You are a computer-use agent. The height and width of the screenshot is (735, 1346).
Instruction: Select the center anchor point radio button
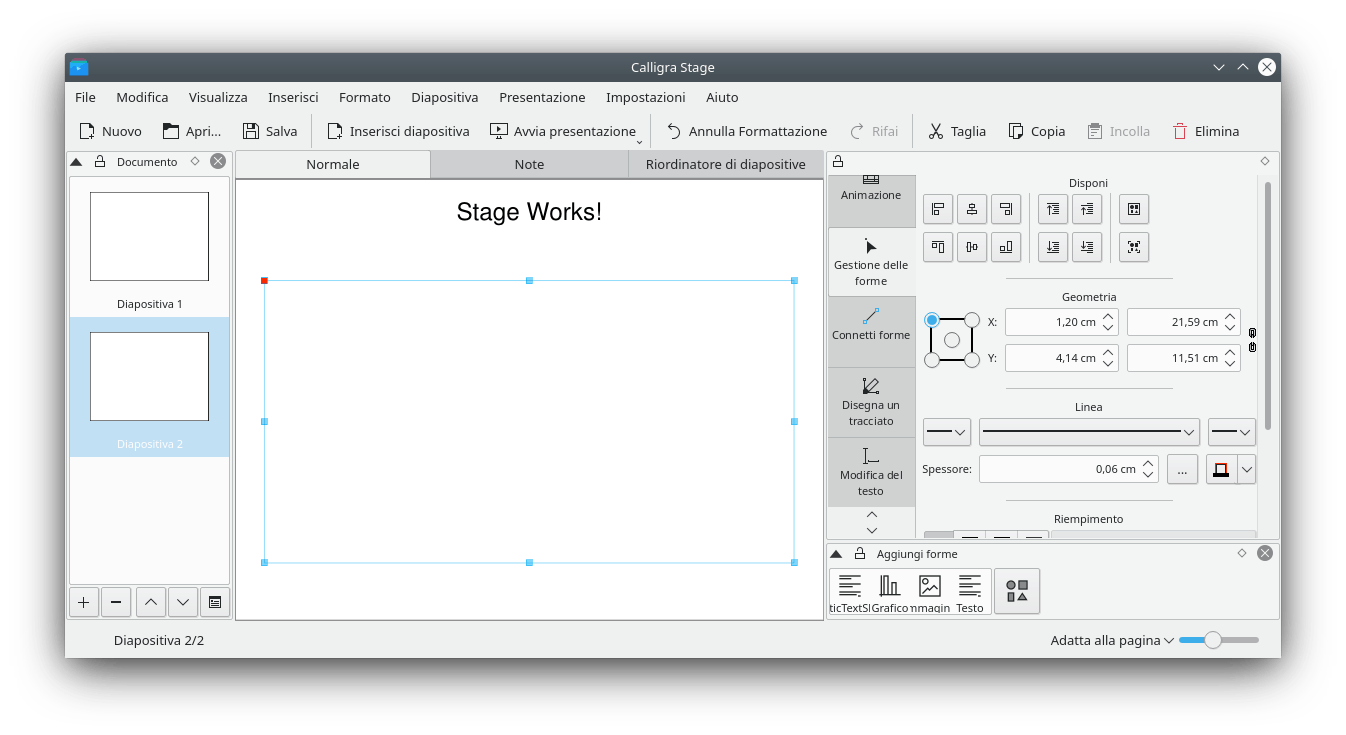(x=952, y=340)
